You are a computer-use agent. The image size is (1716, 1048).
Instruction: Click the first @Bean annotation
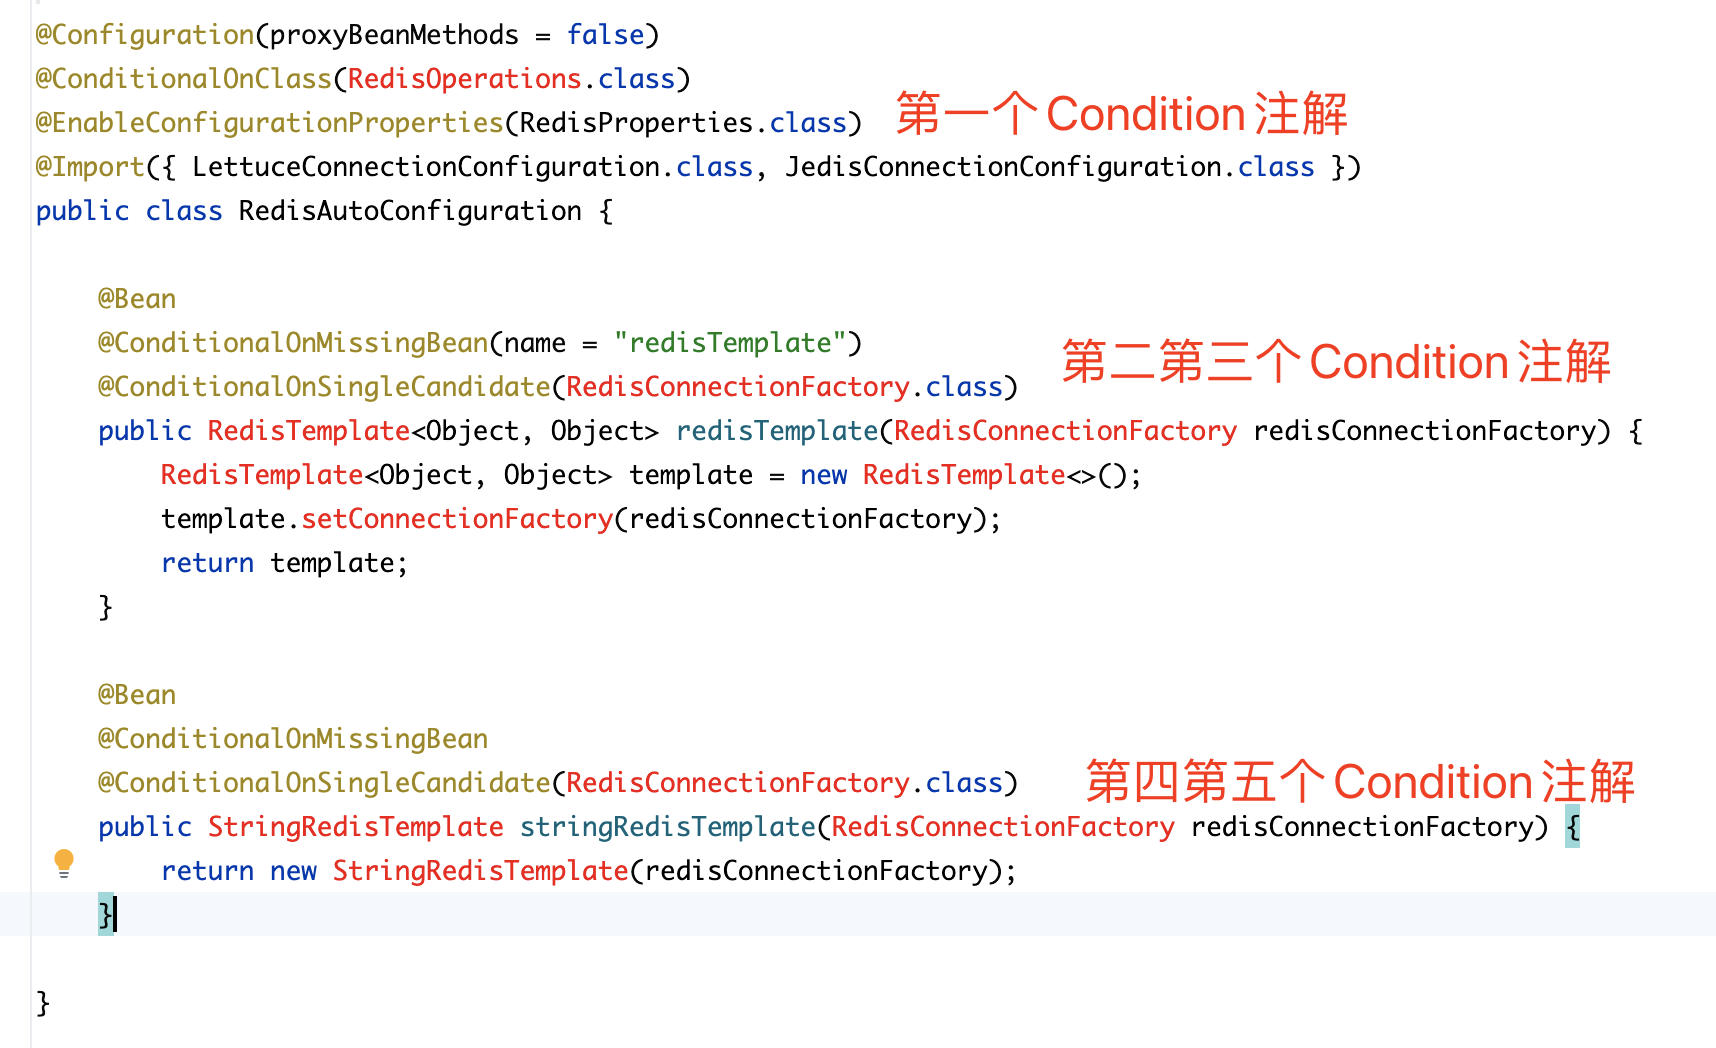135,297
